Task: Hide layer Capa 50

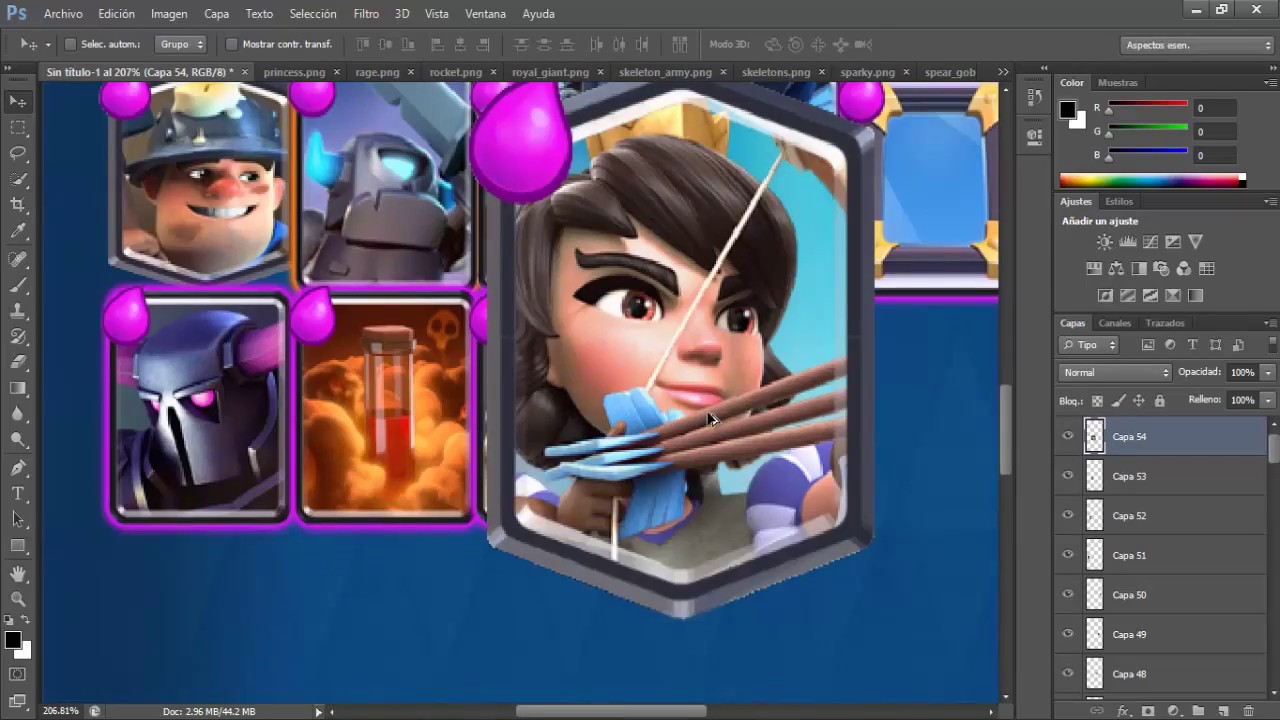Action: point(1068,594)
